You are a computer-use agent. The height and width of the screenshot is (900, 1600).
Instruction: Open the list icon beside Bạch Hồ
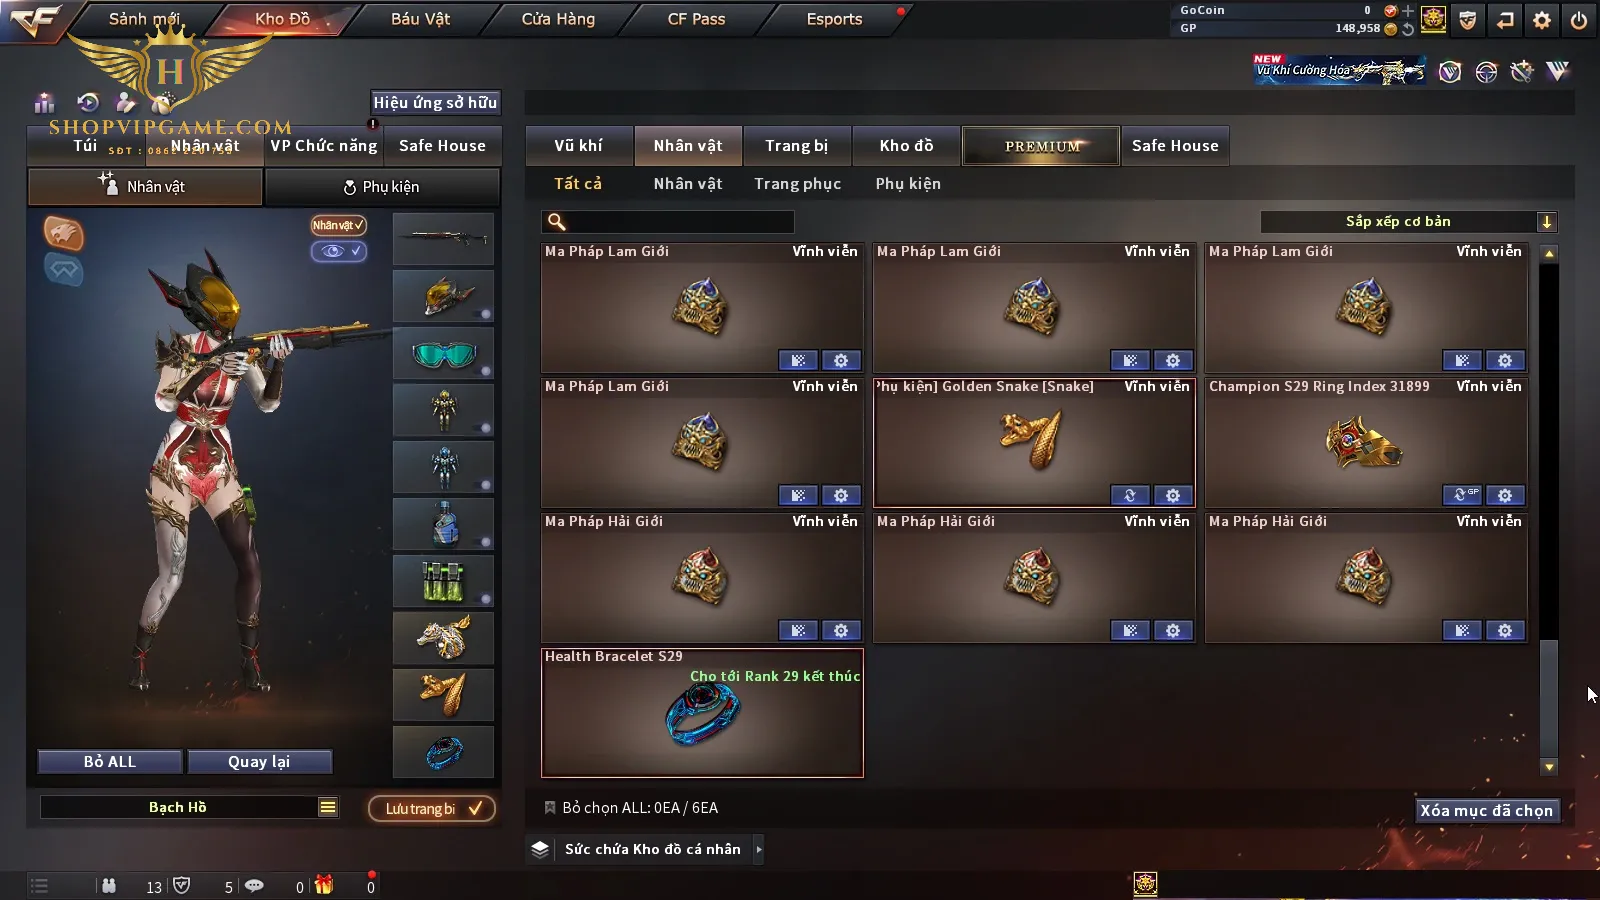point(328,807)
